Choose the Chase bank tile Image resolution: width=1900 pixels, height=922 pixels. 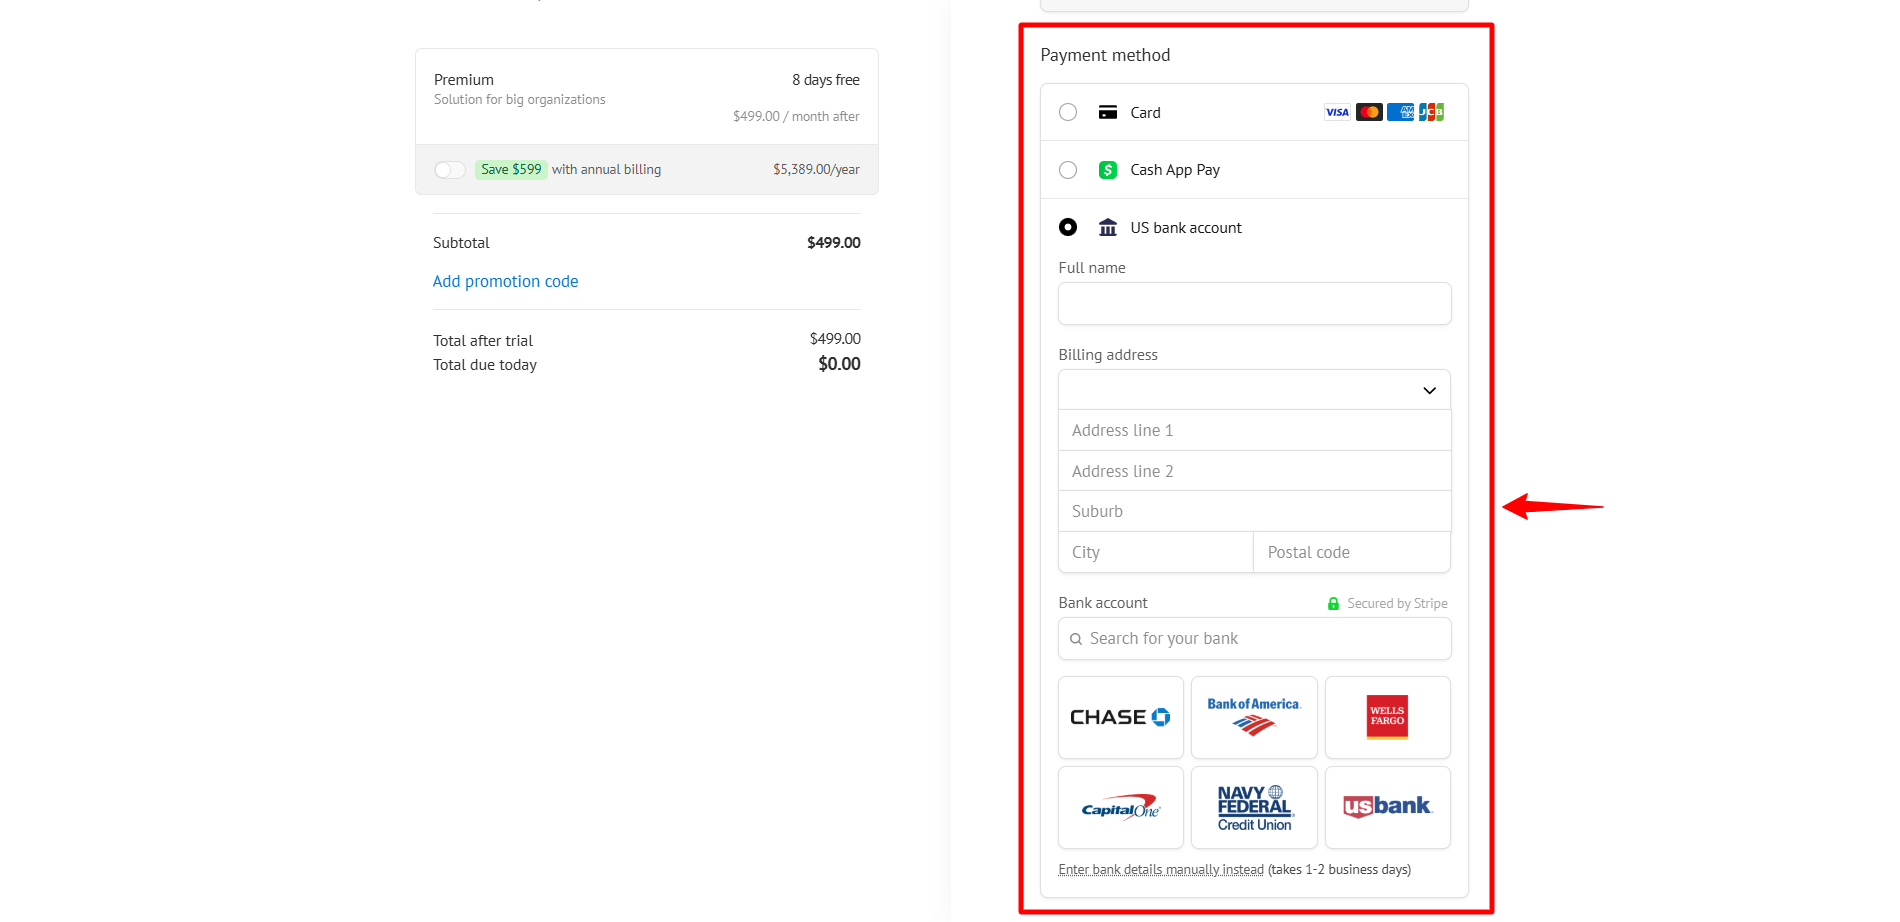[1121, 717]
